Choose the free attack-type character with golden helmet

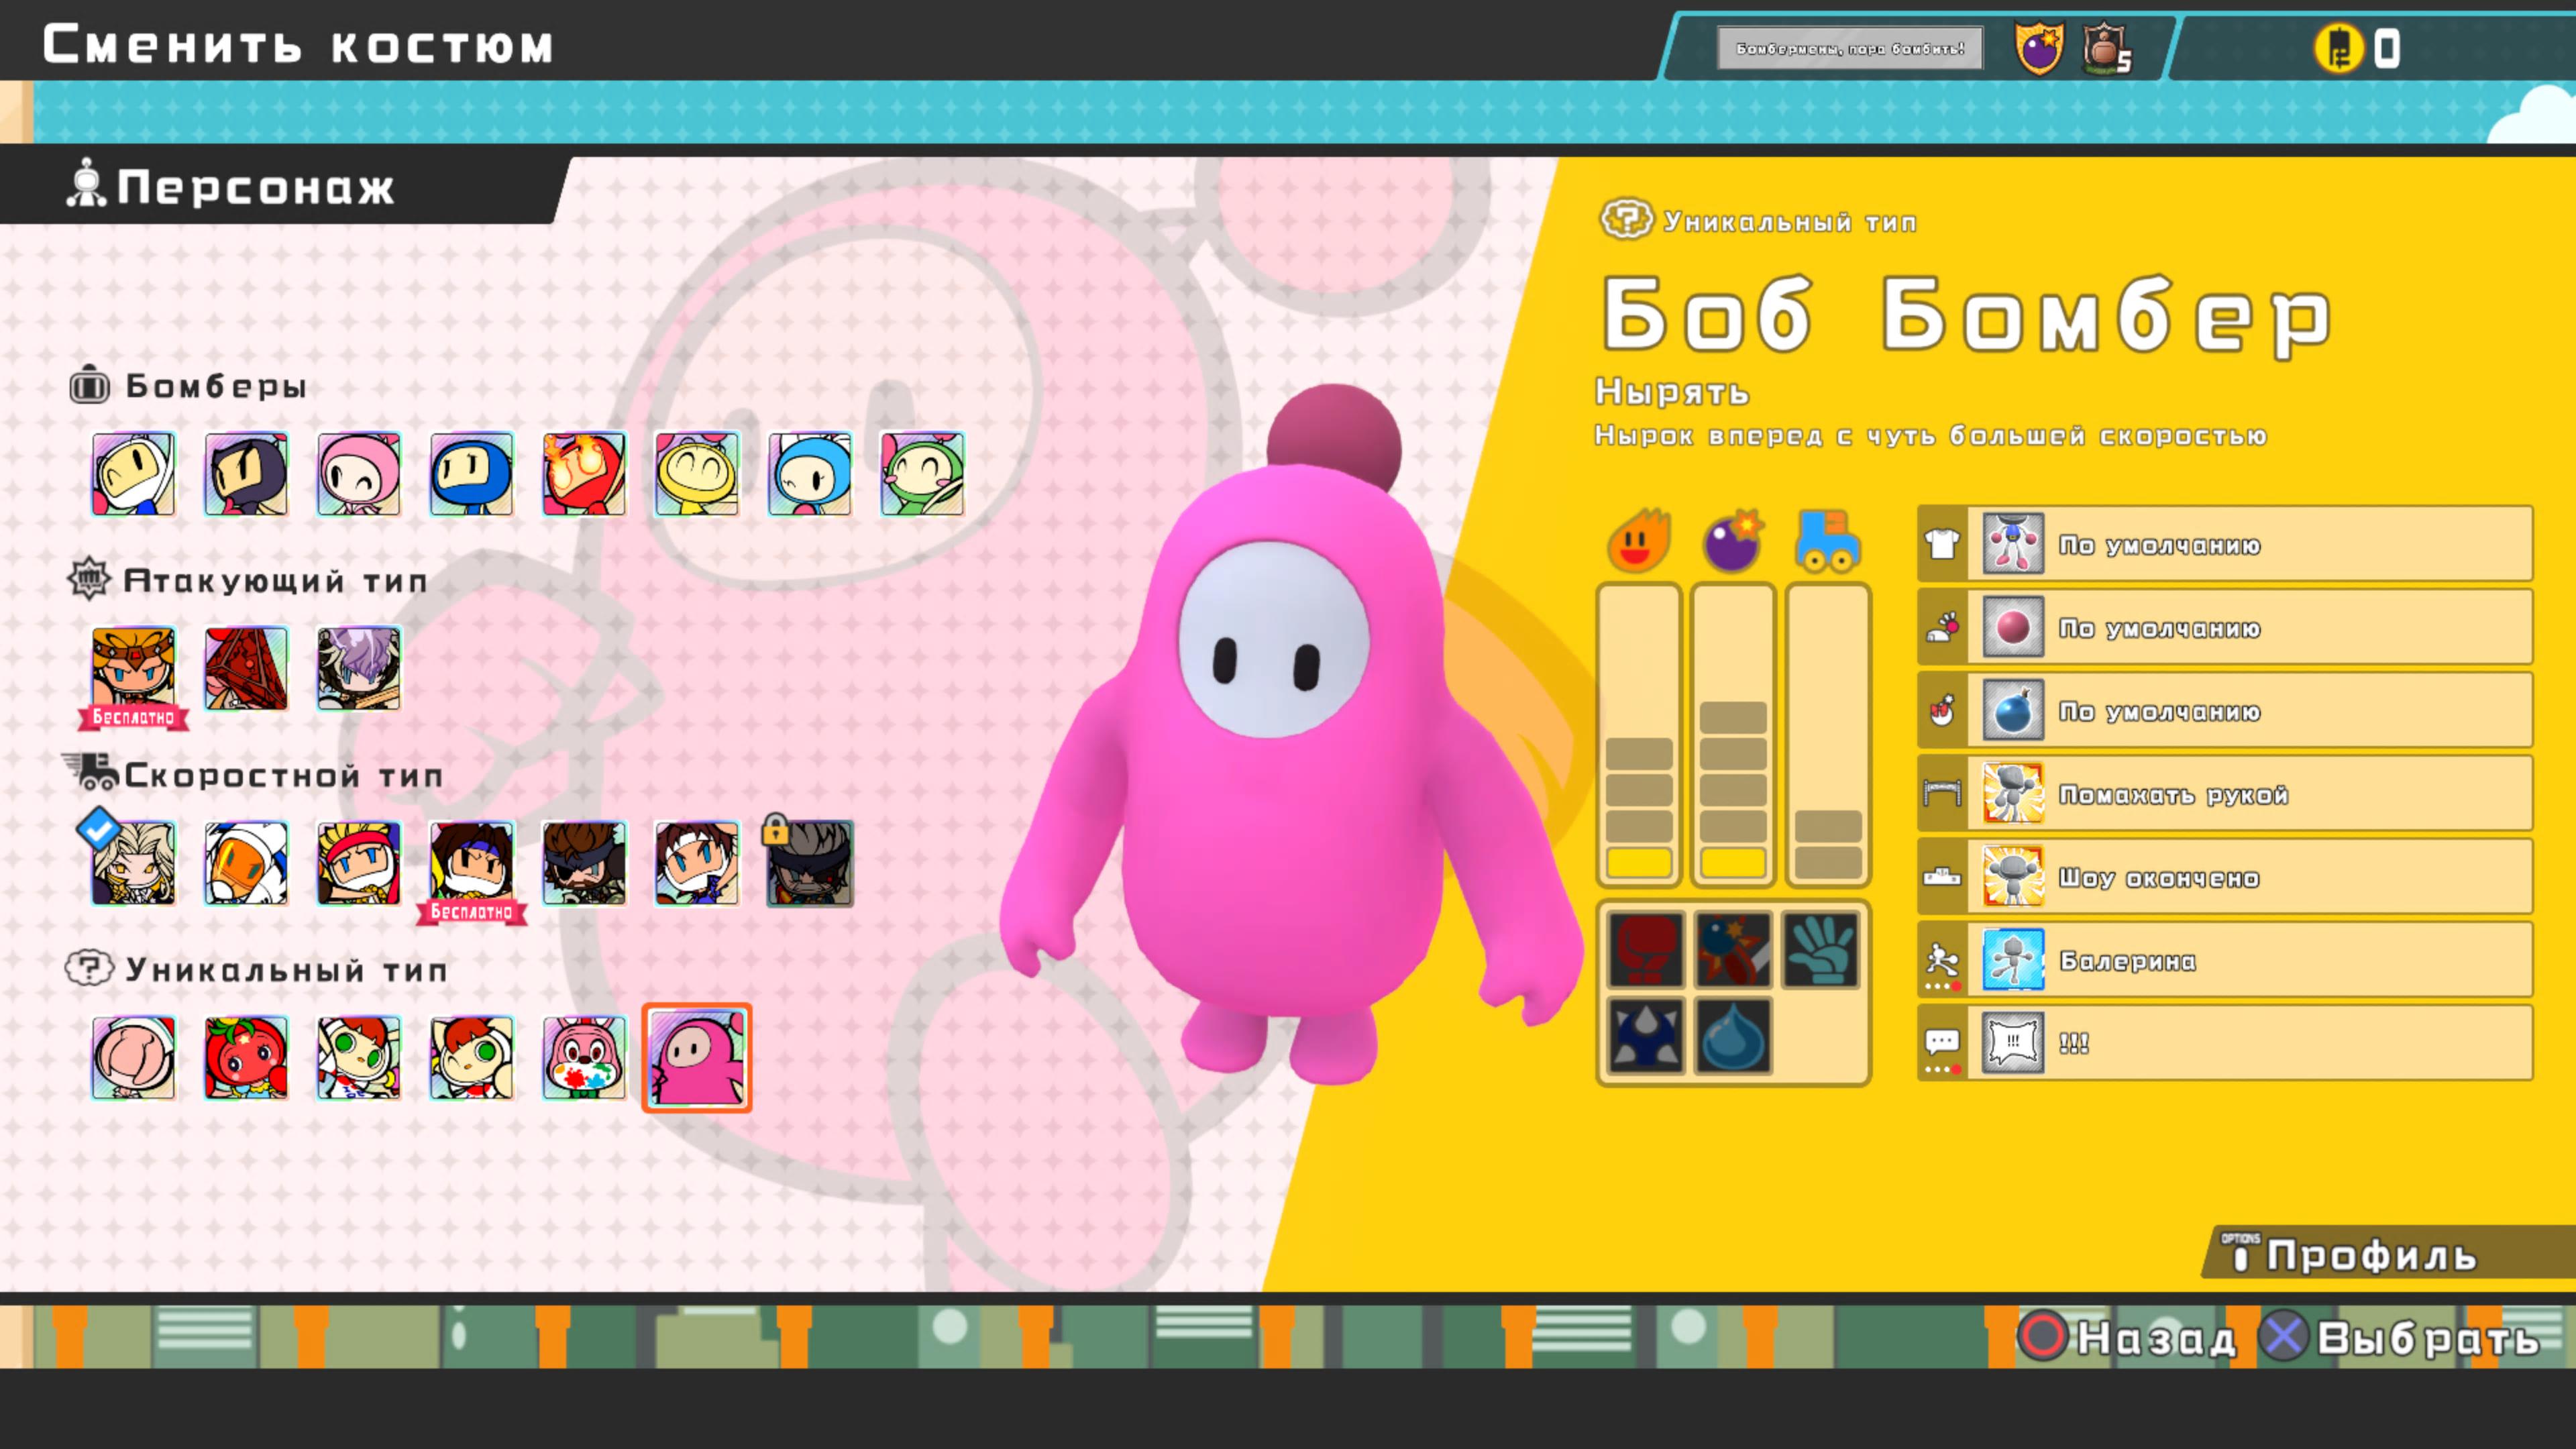pos(133,668)
